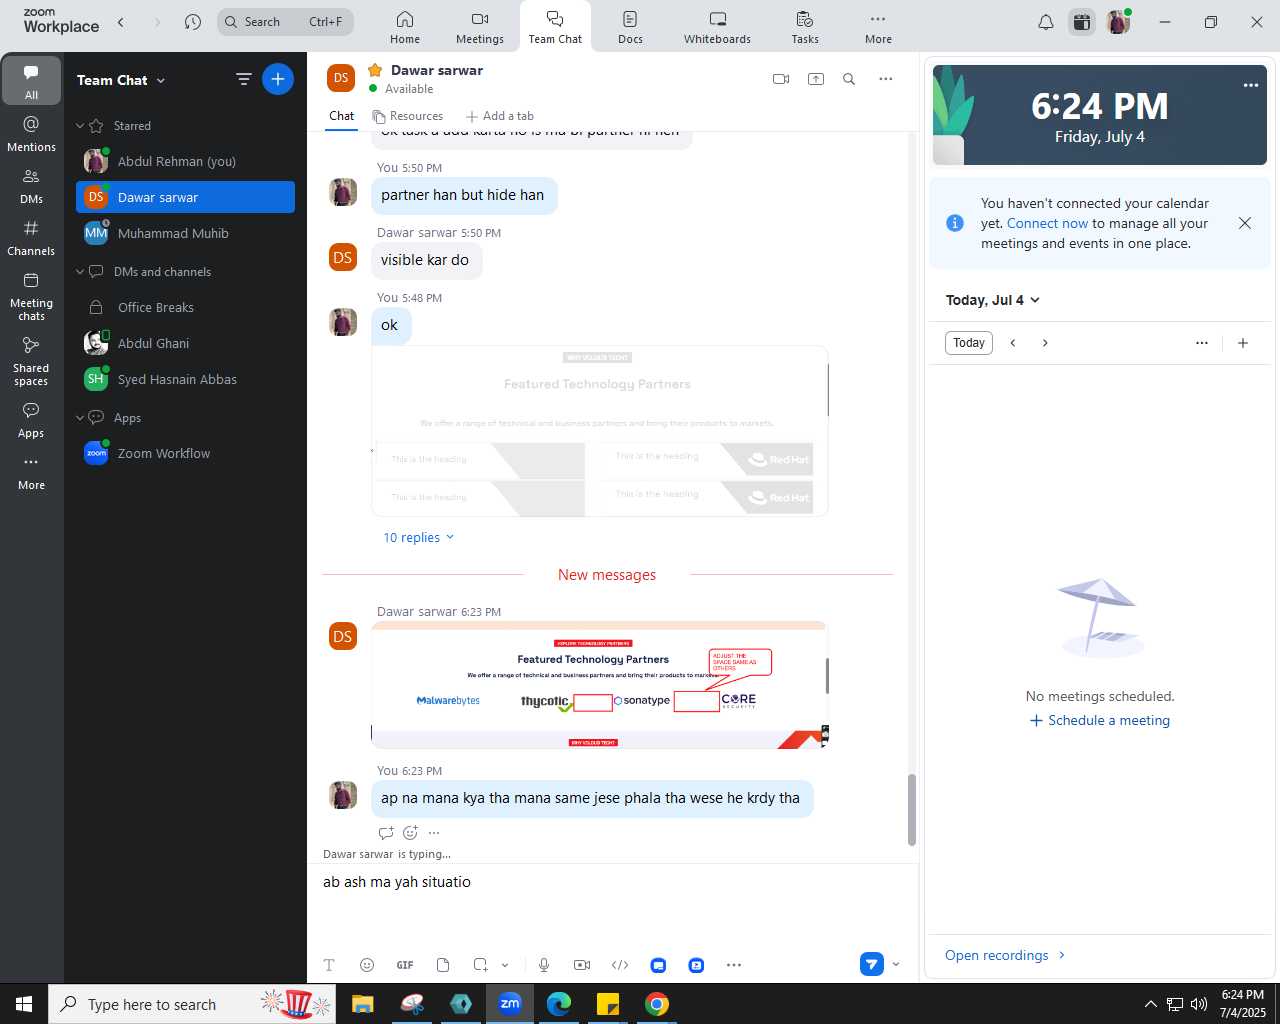Open send options arrow beside send button
Screen dimensions: 1280x1024
coord(896,964)
